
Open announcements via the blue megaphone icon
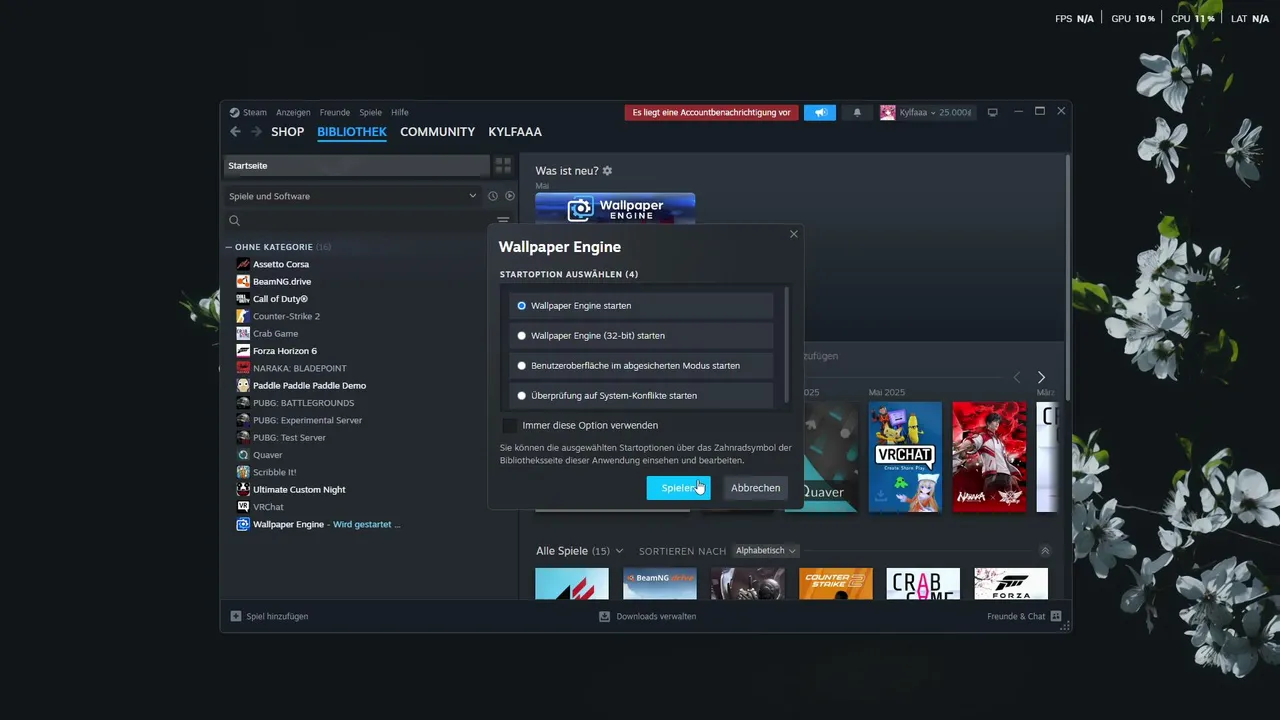[820, 113]
